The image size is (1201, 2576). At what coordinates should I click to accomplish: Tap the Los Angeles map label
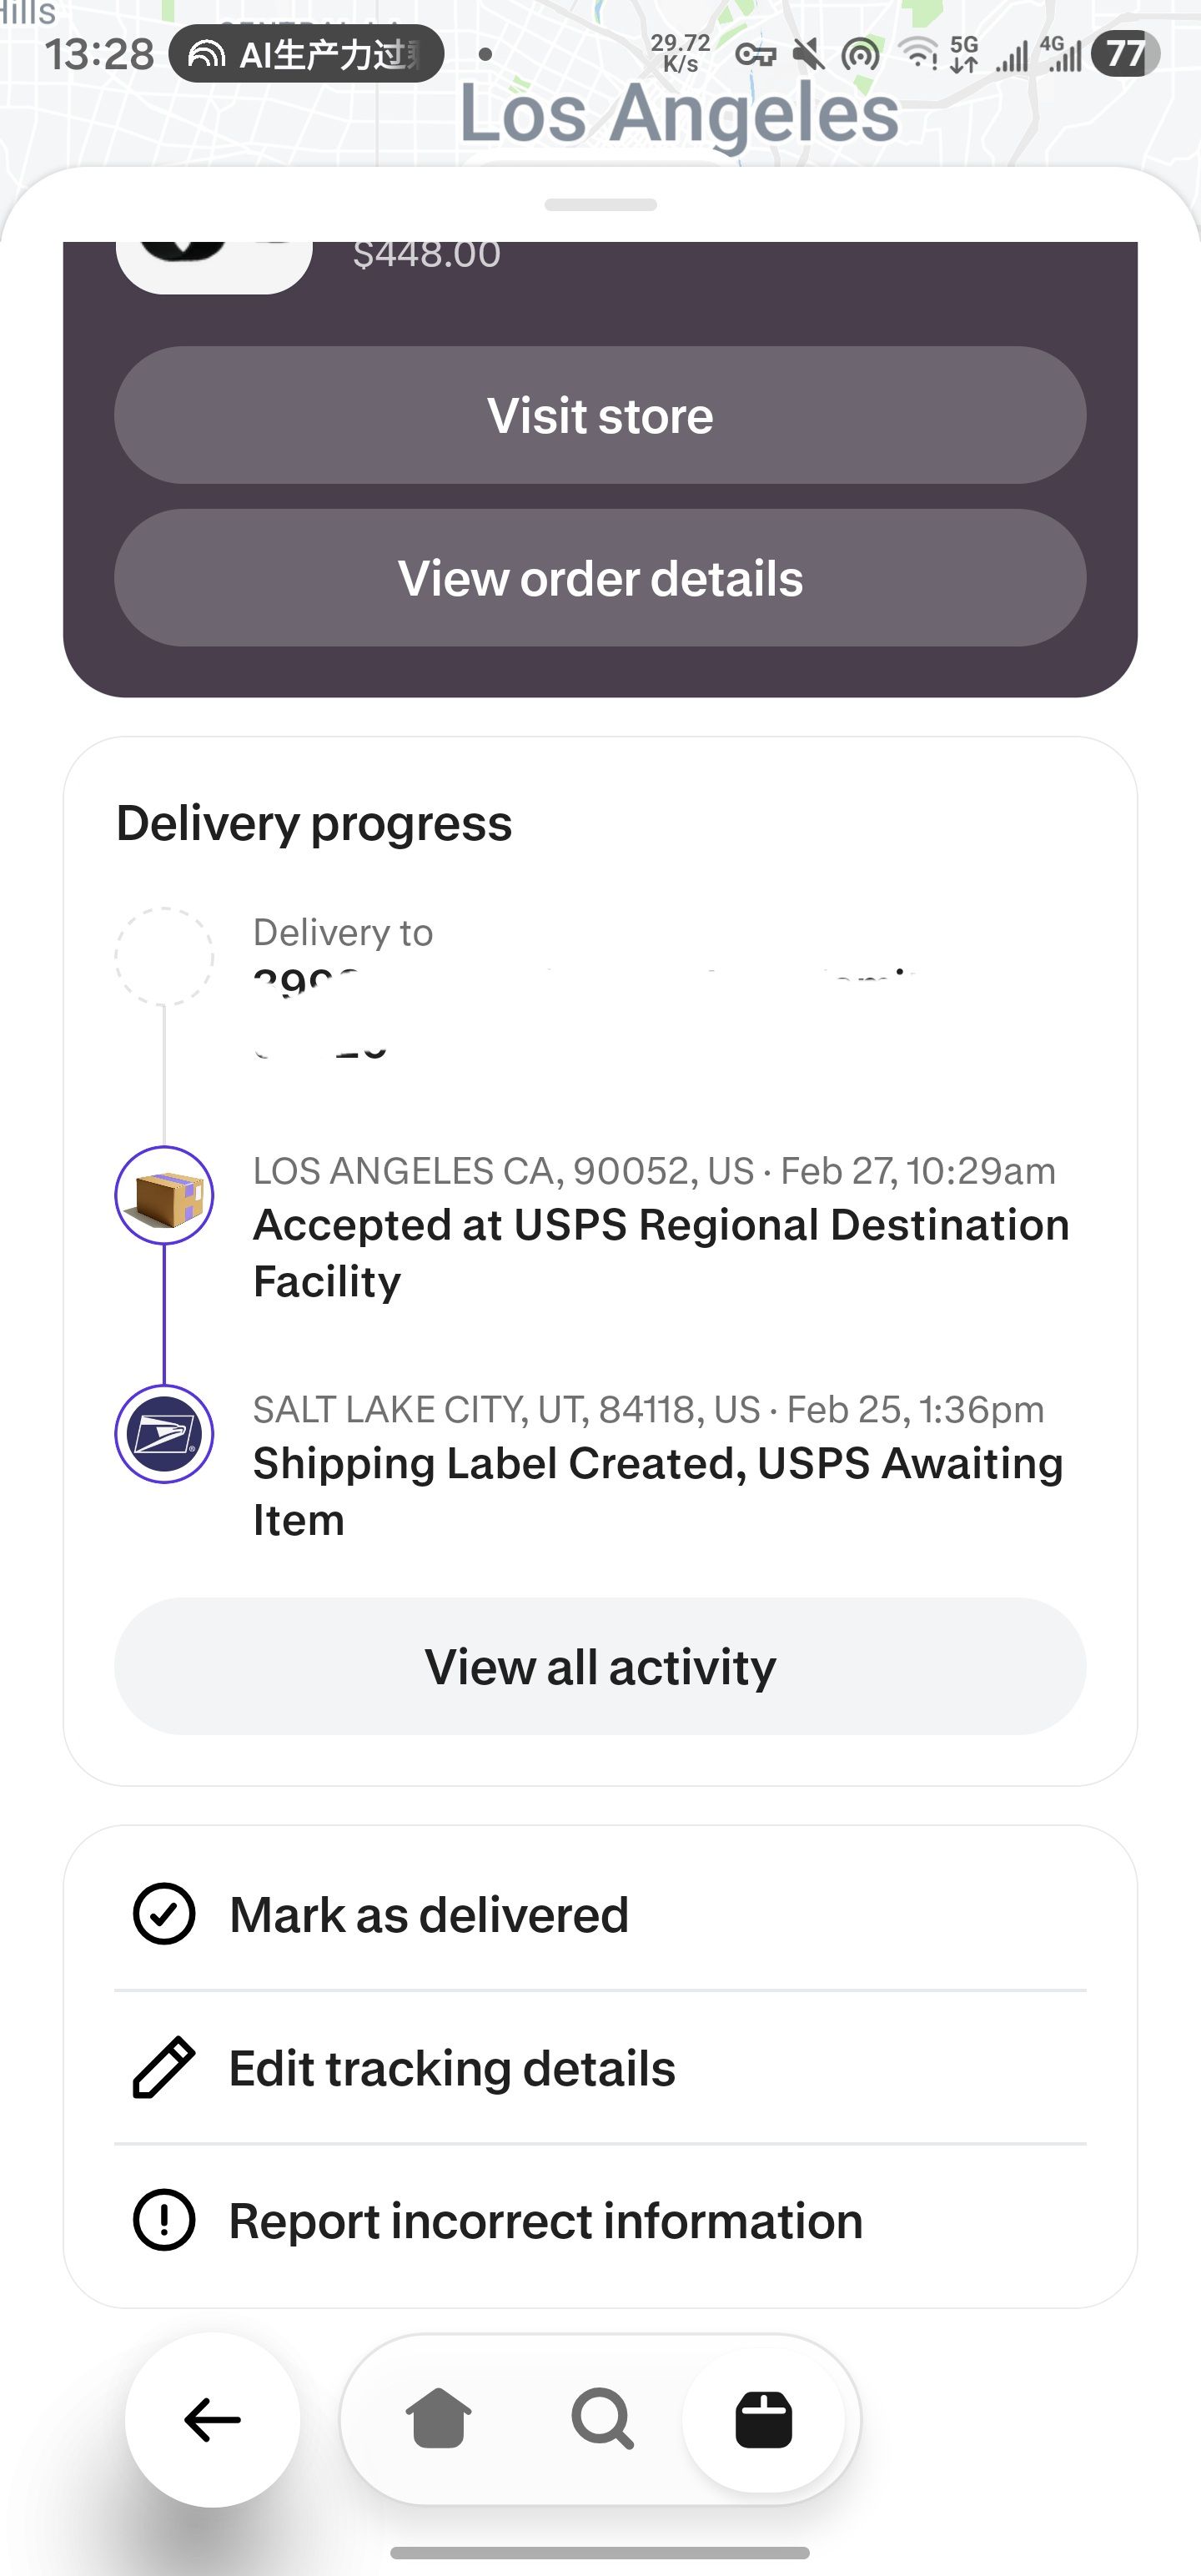[x=679, y=112]
